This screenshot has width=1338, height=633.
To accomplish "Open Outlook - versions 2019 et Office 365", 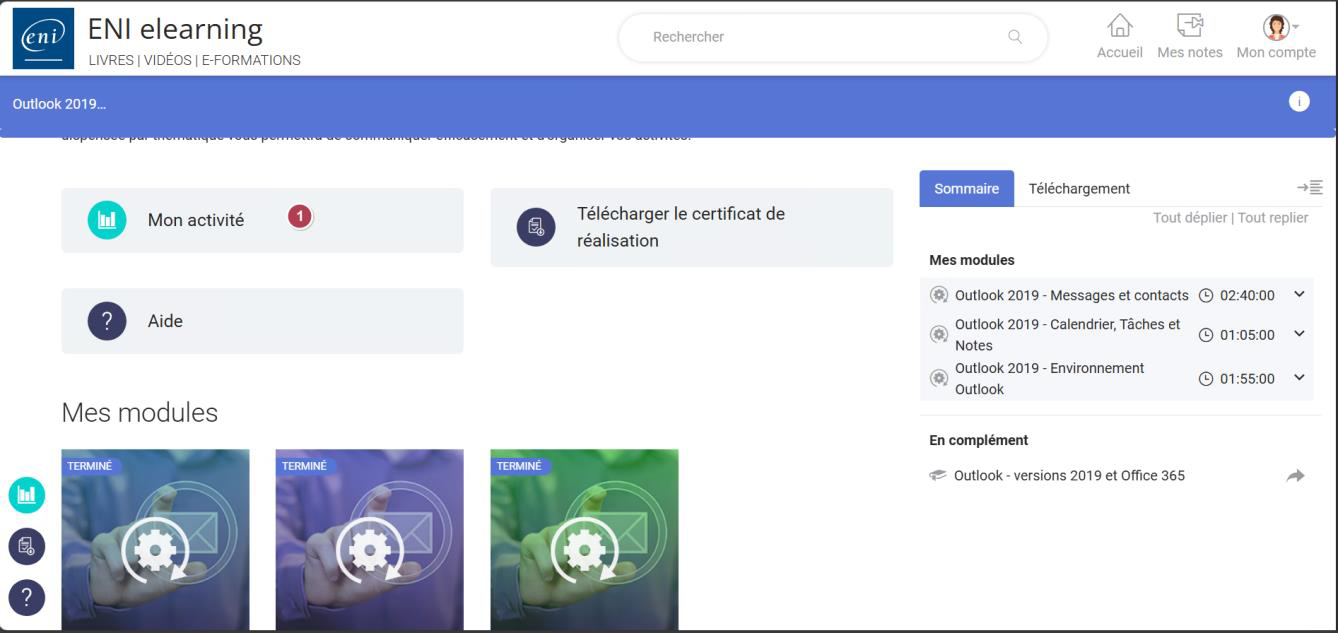I will pyautogui.click(x=1069, y=476).
